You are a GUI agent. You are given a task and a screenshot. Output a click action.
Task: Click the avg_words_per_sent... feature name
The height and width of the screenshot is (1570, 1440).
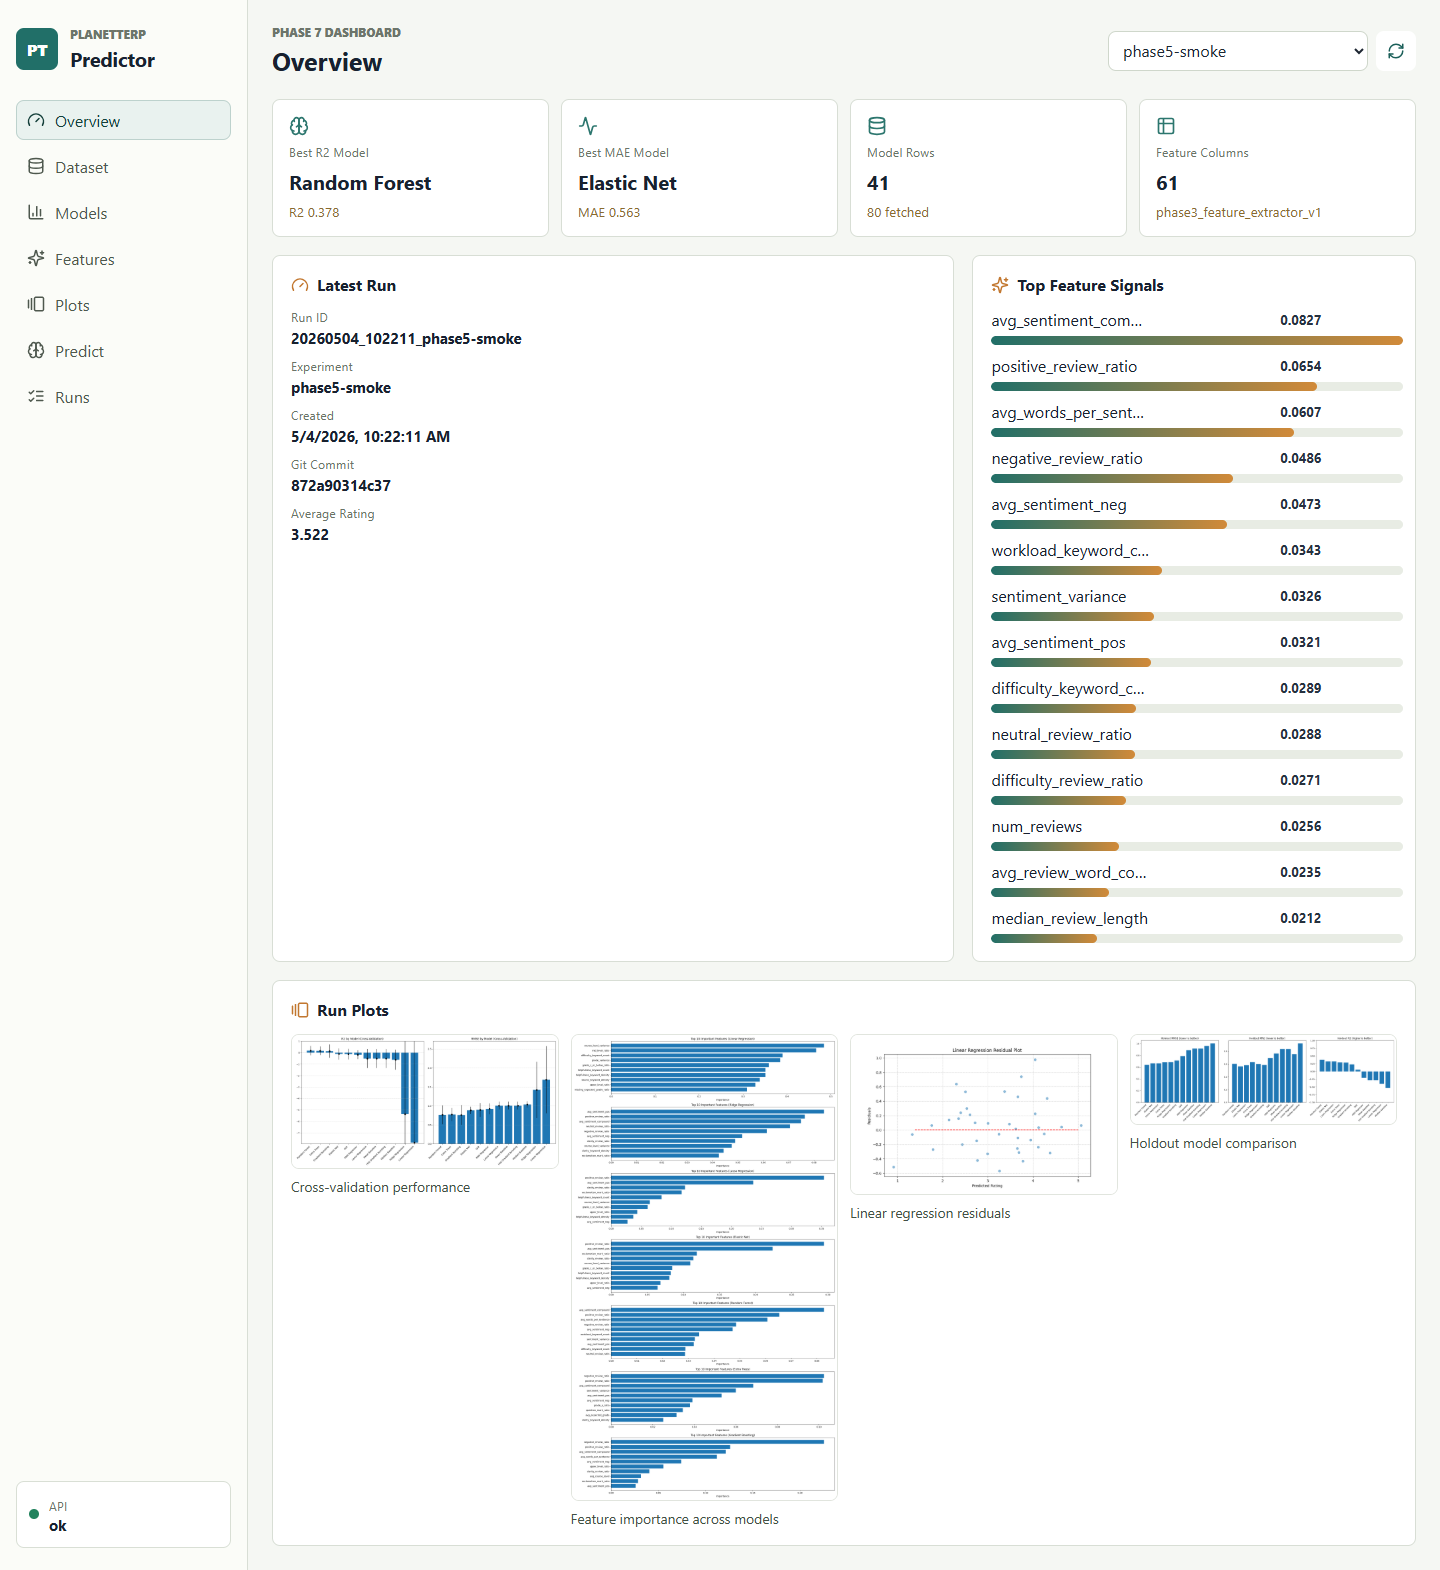click(x=1067, y=412)
